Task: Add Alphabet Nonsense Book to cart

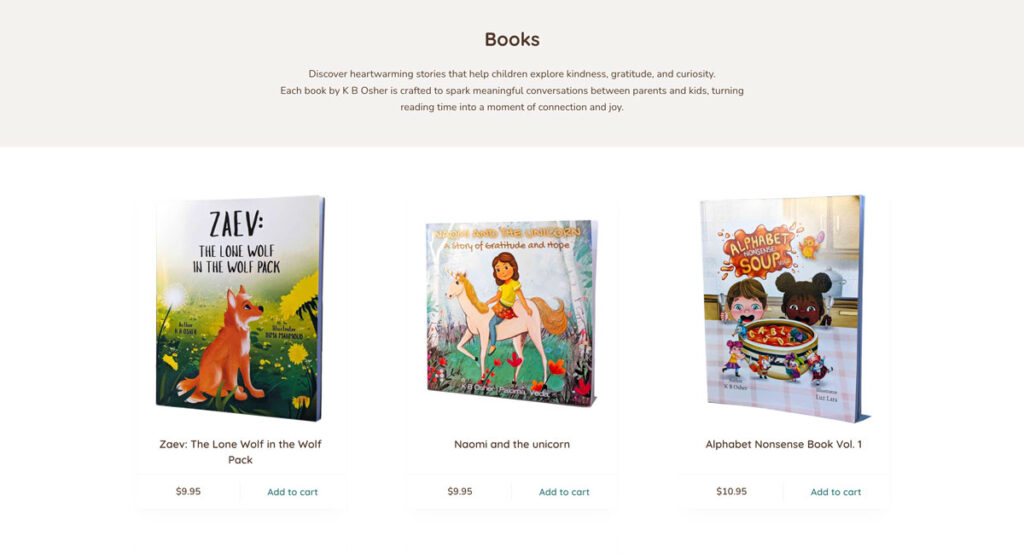Action: click(x=836, y=492)
